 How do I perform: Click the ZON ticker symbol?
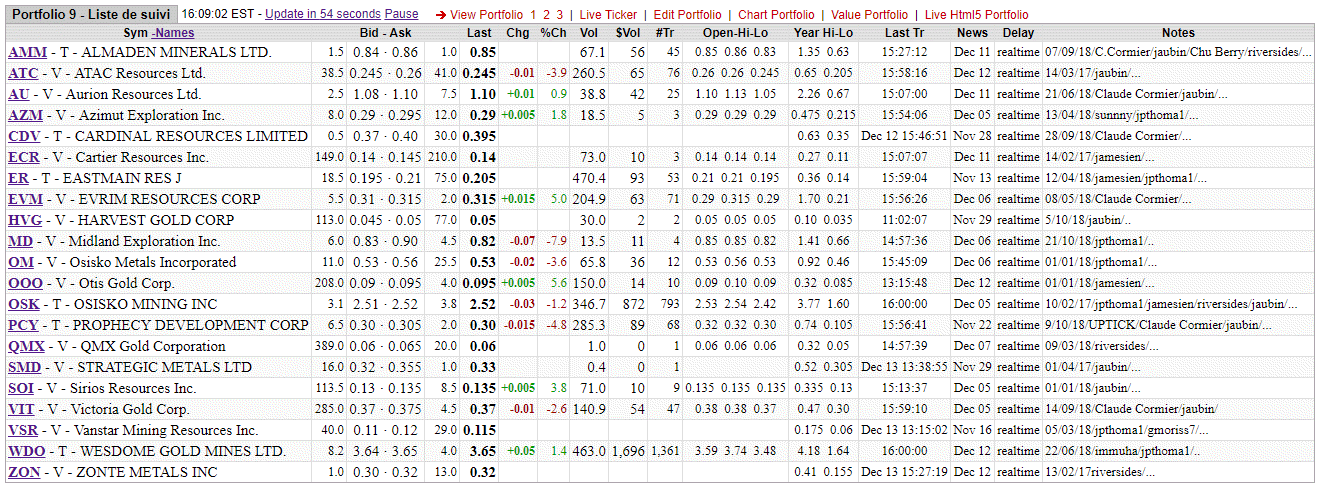click(24, 472)
